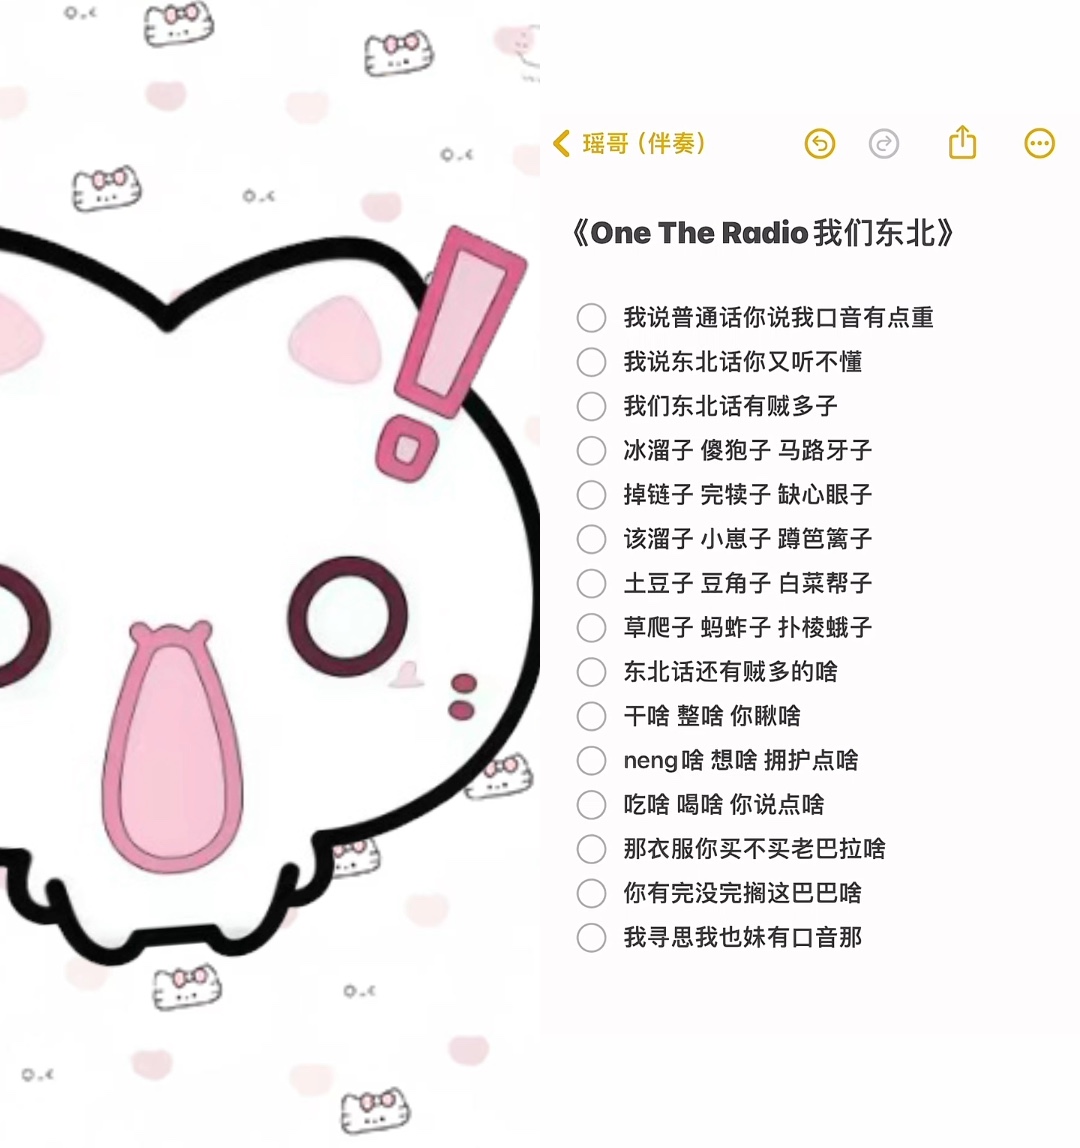This screenshot has height=1148, width=1080.
Task: Mark 我们东北话有贼多子 as done
Action: pos(591,406)
